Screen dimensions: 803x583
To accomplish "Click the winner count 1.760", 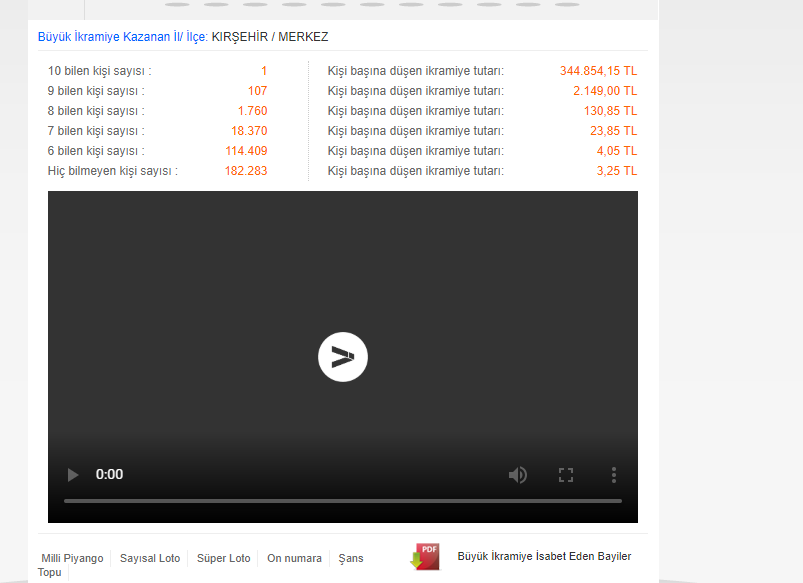I will [252, 111].
